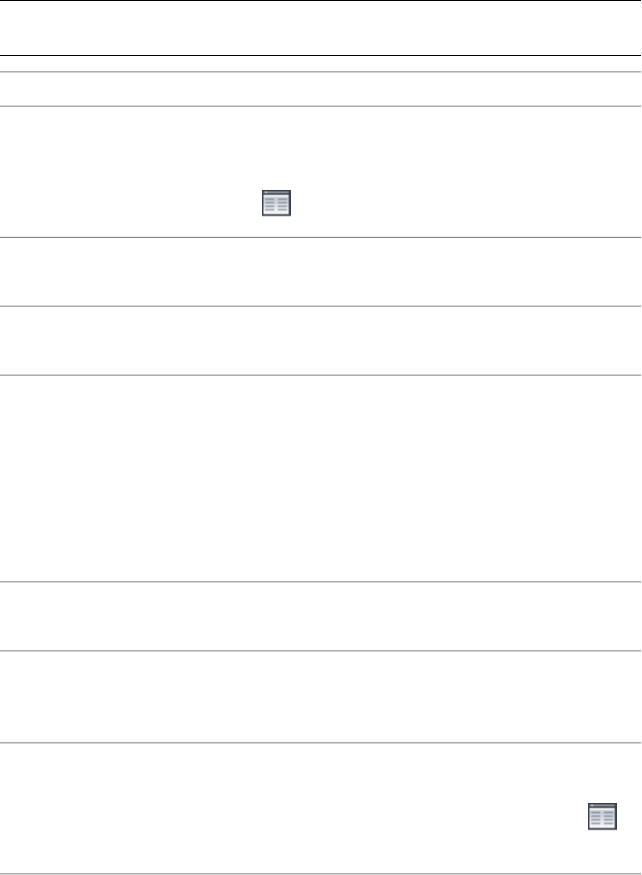Click the black separator line under the header
Screen dimensions: 642x875
[x=321, y=55]
